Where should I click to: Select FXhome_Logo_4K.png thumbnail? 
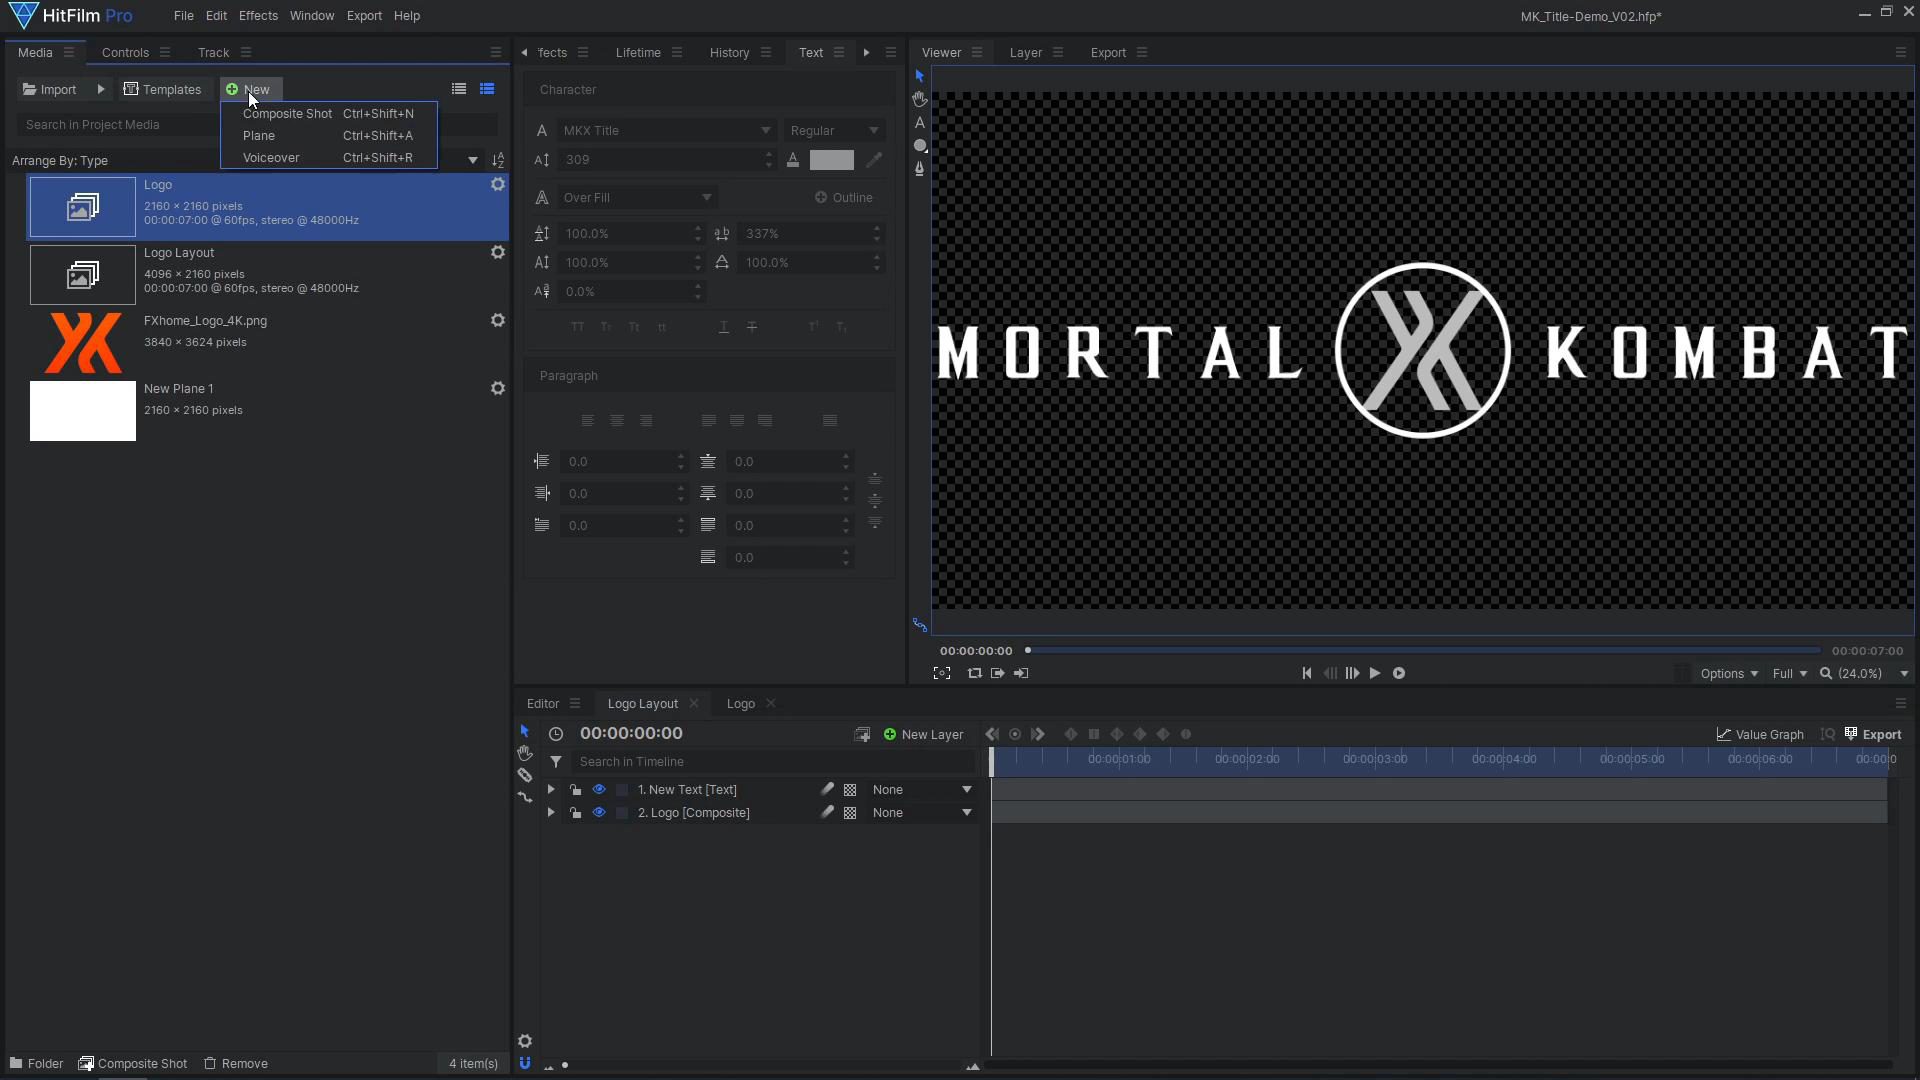tap(83, 343)
